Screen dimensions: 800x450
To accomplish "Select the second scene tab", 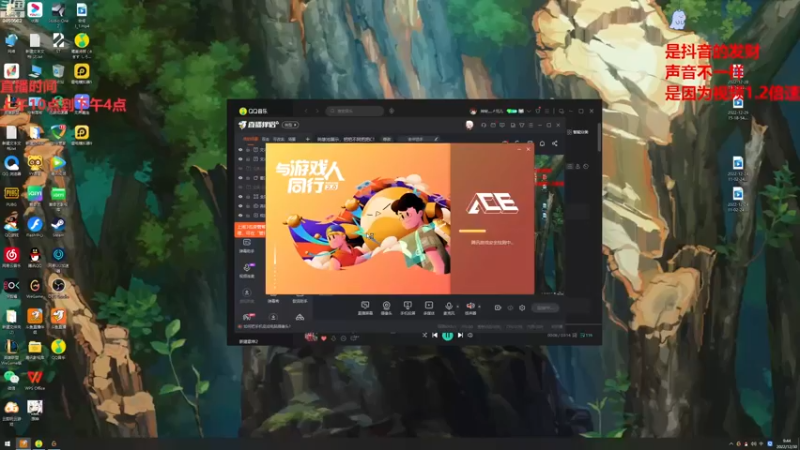I will click(265, 139).
